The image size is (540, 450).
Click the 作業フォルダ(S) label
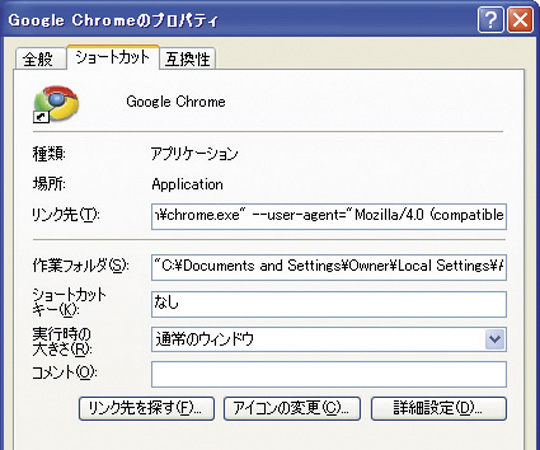tap(81, 266)
